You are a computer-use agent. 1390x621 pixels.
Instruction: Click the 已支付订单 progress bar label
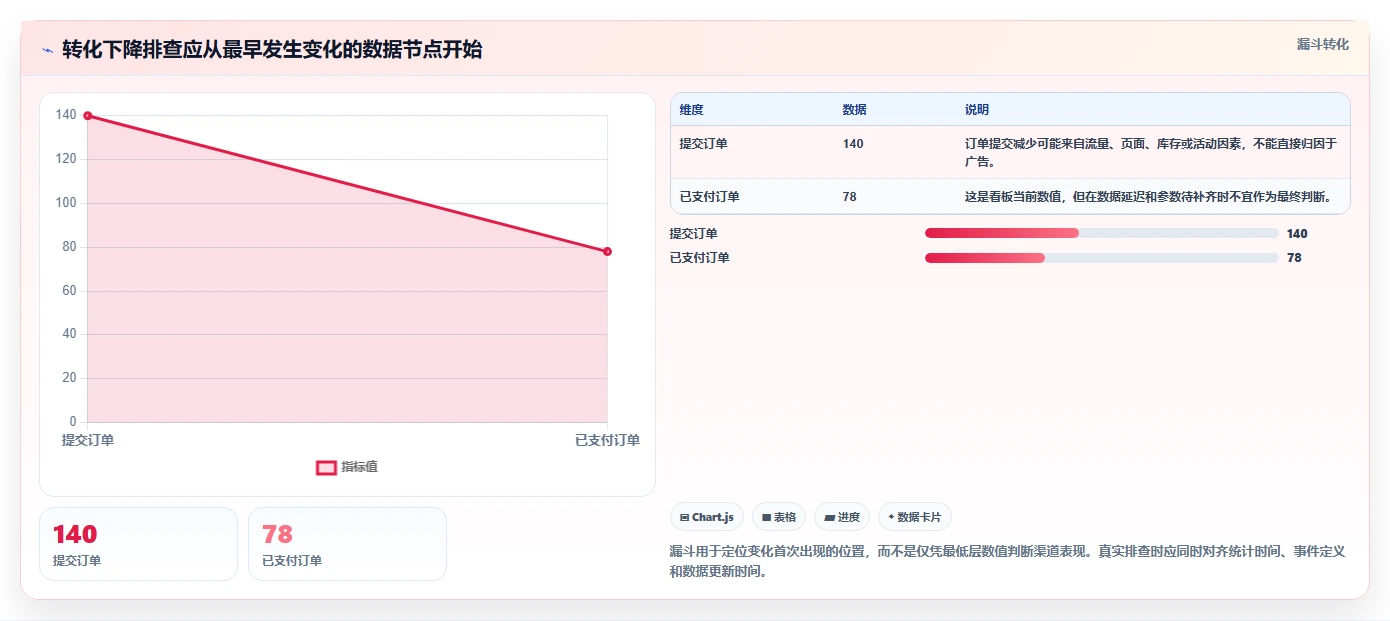coord(700,258)
